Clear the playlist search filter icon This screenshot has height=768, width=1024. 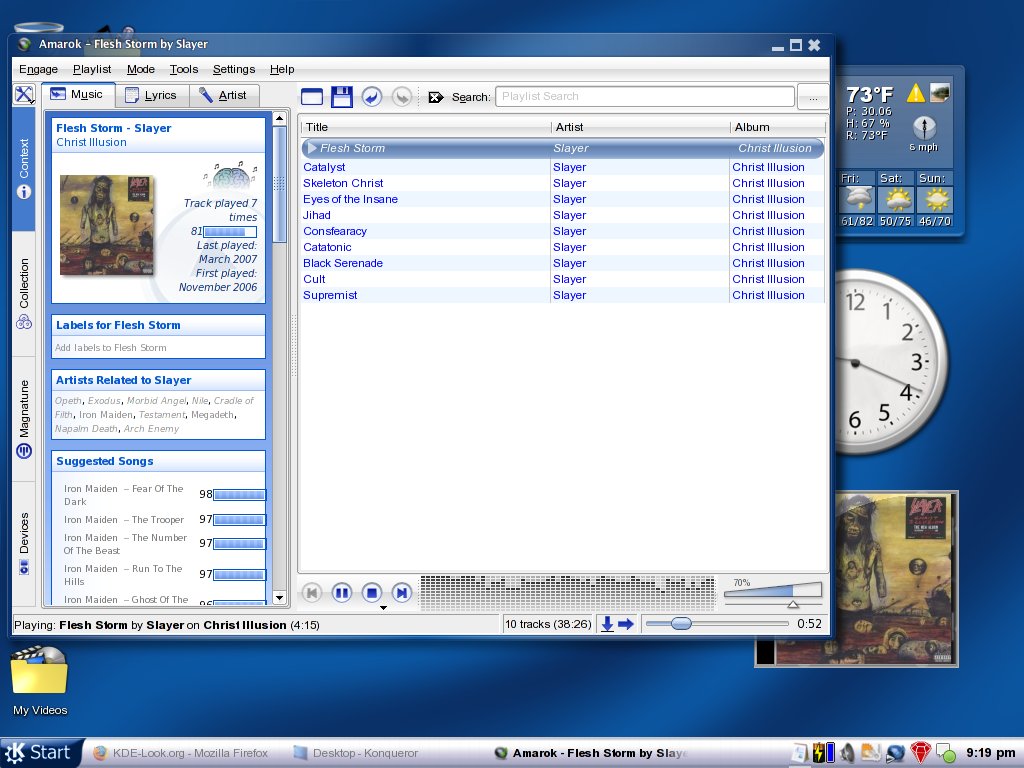[436, 97]
